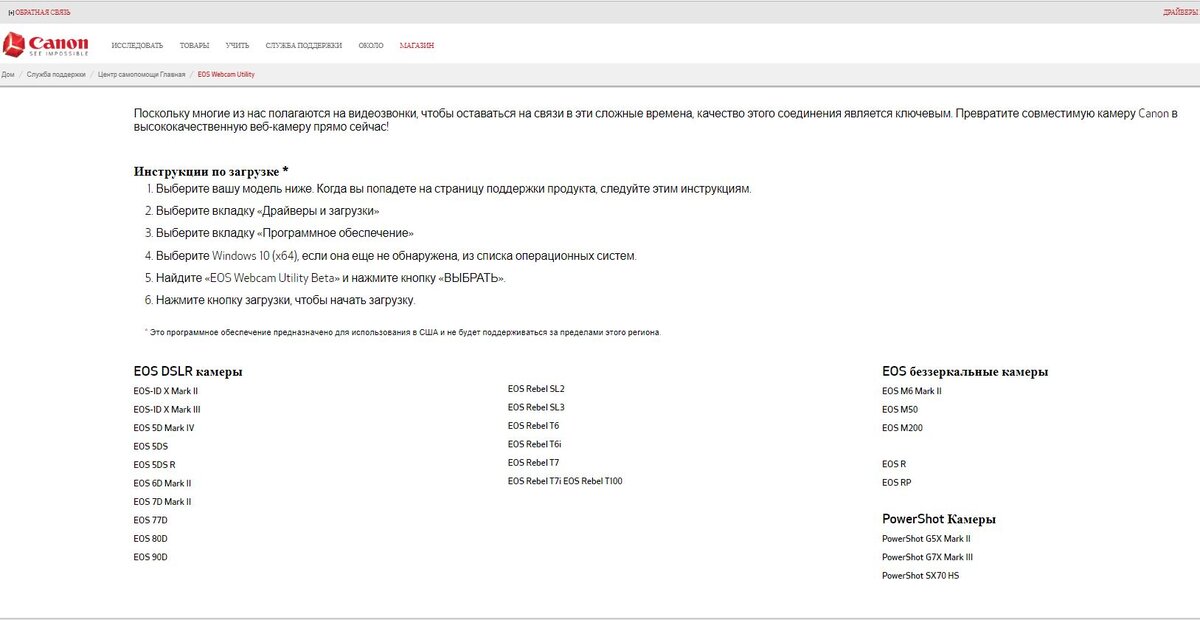Image resolution: width=1200 pixels, height=620 pixels.
Task: Click the EOS Webcam Utility breadcrumb
Action: click(226, 75)
